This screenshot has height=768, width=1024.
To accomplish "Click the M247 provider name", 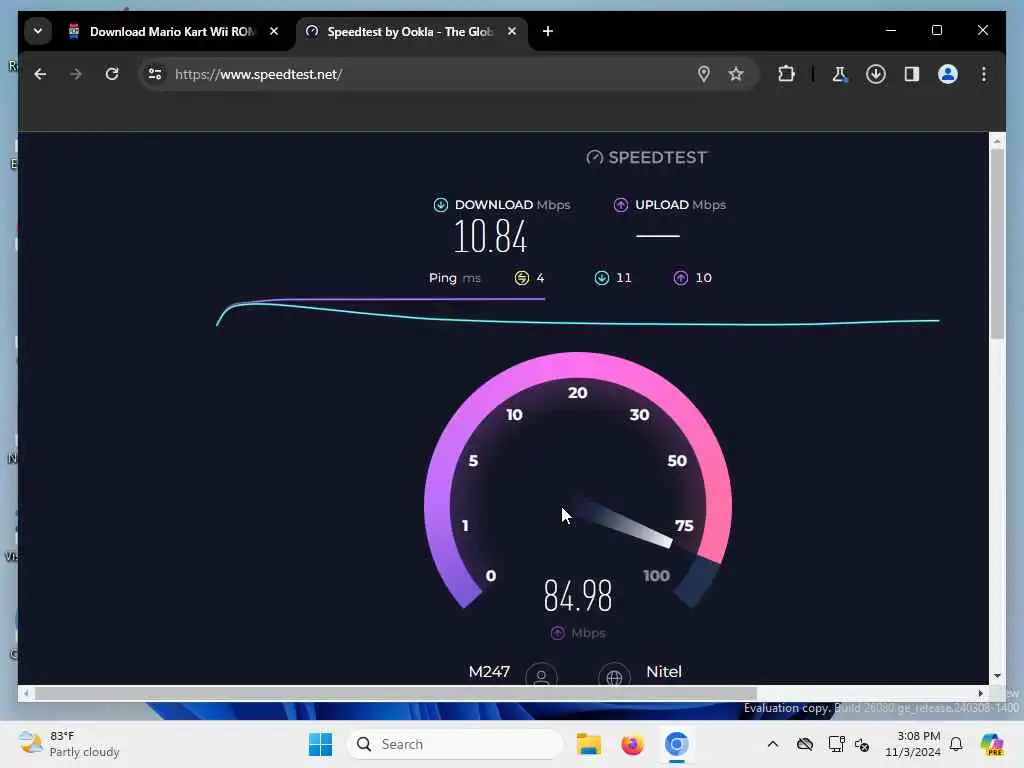I will (489, 671).
